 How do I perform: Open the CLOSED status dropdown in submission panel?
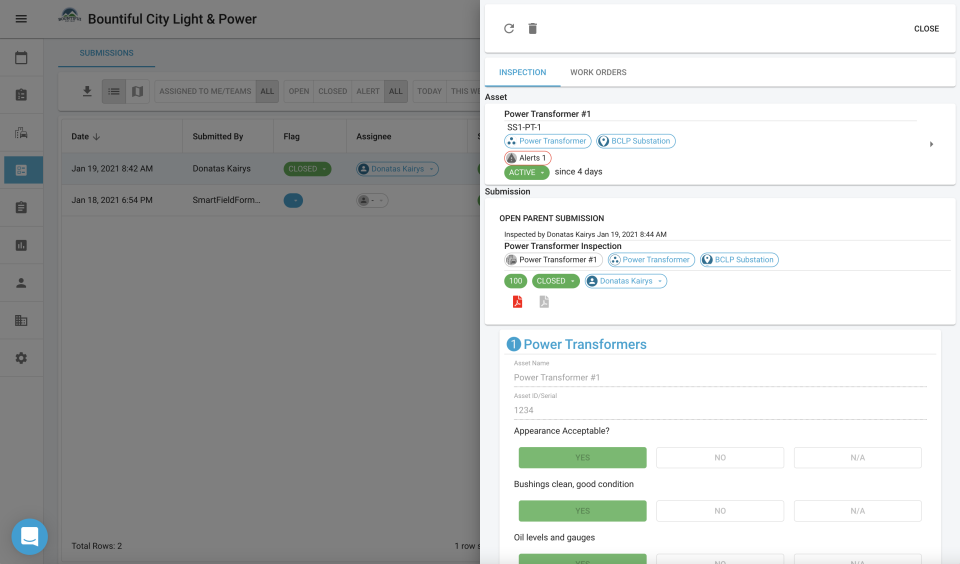click(x=555, y=281)
